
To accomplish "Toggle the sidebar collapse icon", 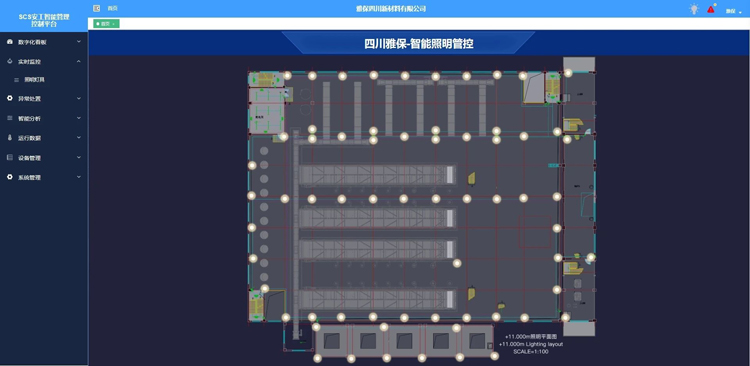I will pos(97,8).
